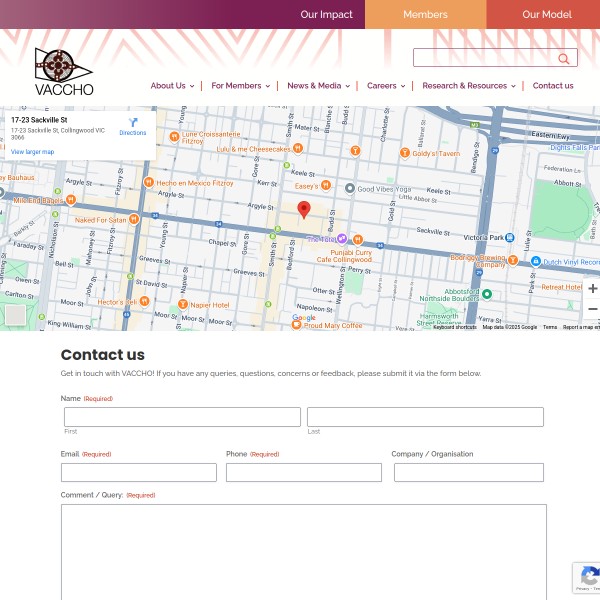Click the Hecho en Mexico Fitzroy restaurant marker
The width and height of the screenshot is (600, 600).
(x=149, y=183)
